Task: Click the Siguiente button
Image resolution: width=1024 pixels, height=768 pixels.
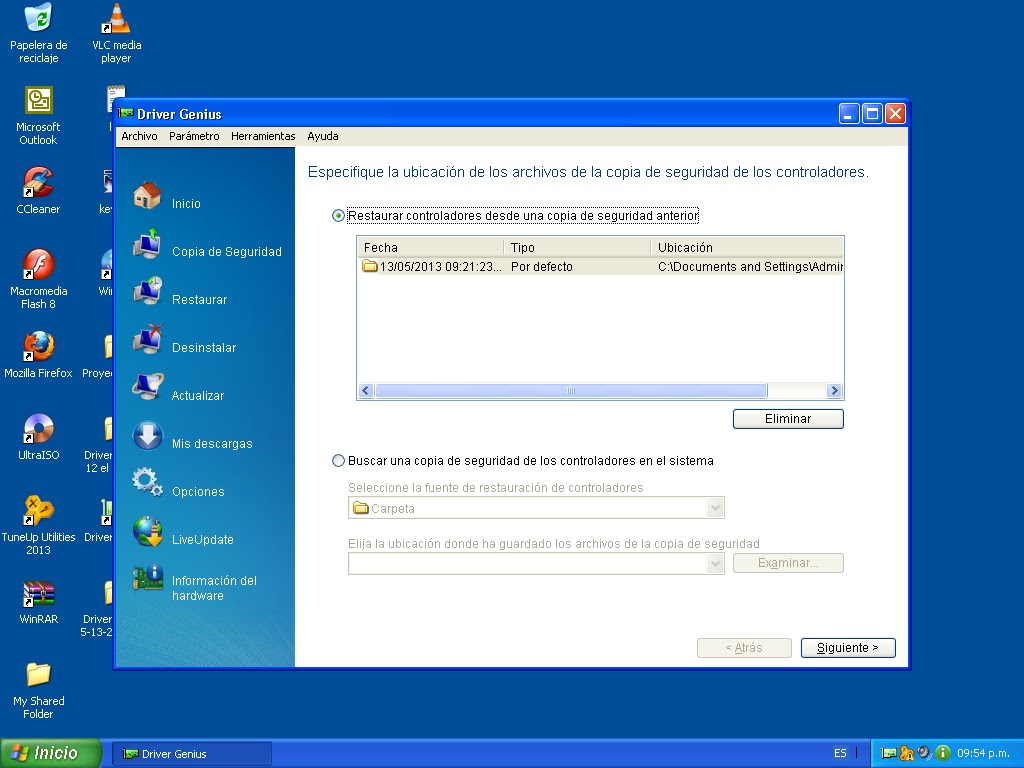Action: pos(848,648)
